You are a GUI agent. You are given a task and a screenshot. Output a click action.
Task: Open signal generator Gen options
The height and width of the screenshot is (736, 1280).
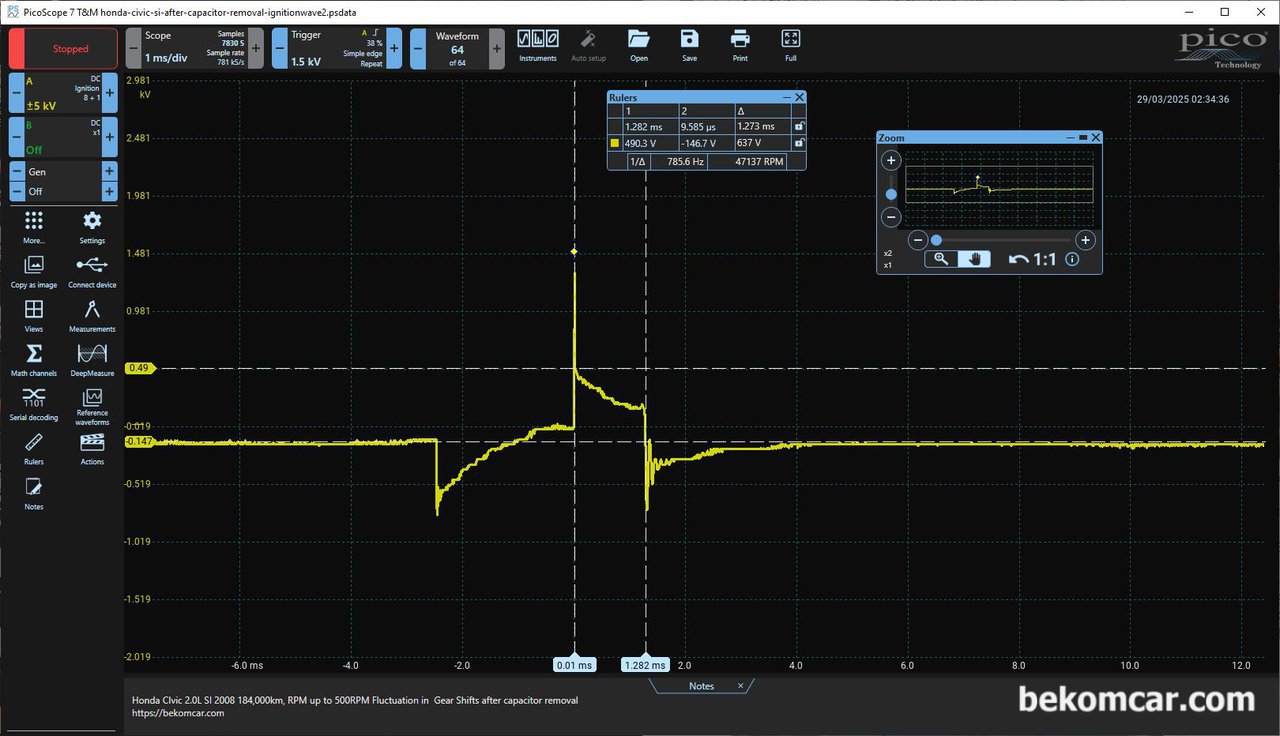tap(63, 171)
